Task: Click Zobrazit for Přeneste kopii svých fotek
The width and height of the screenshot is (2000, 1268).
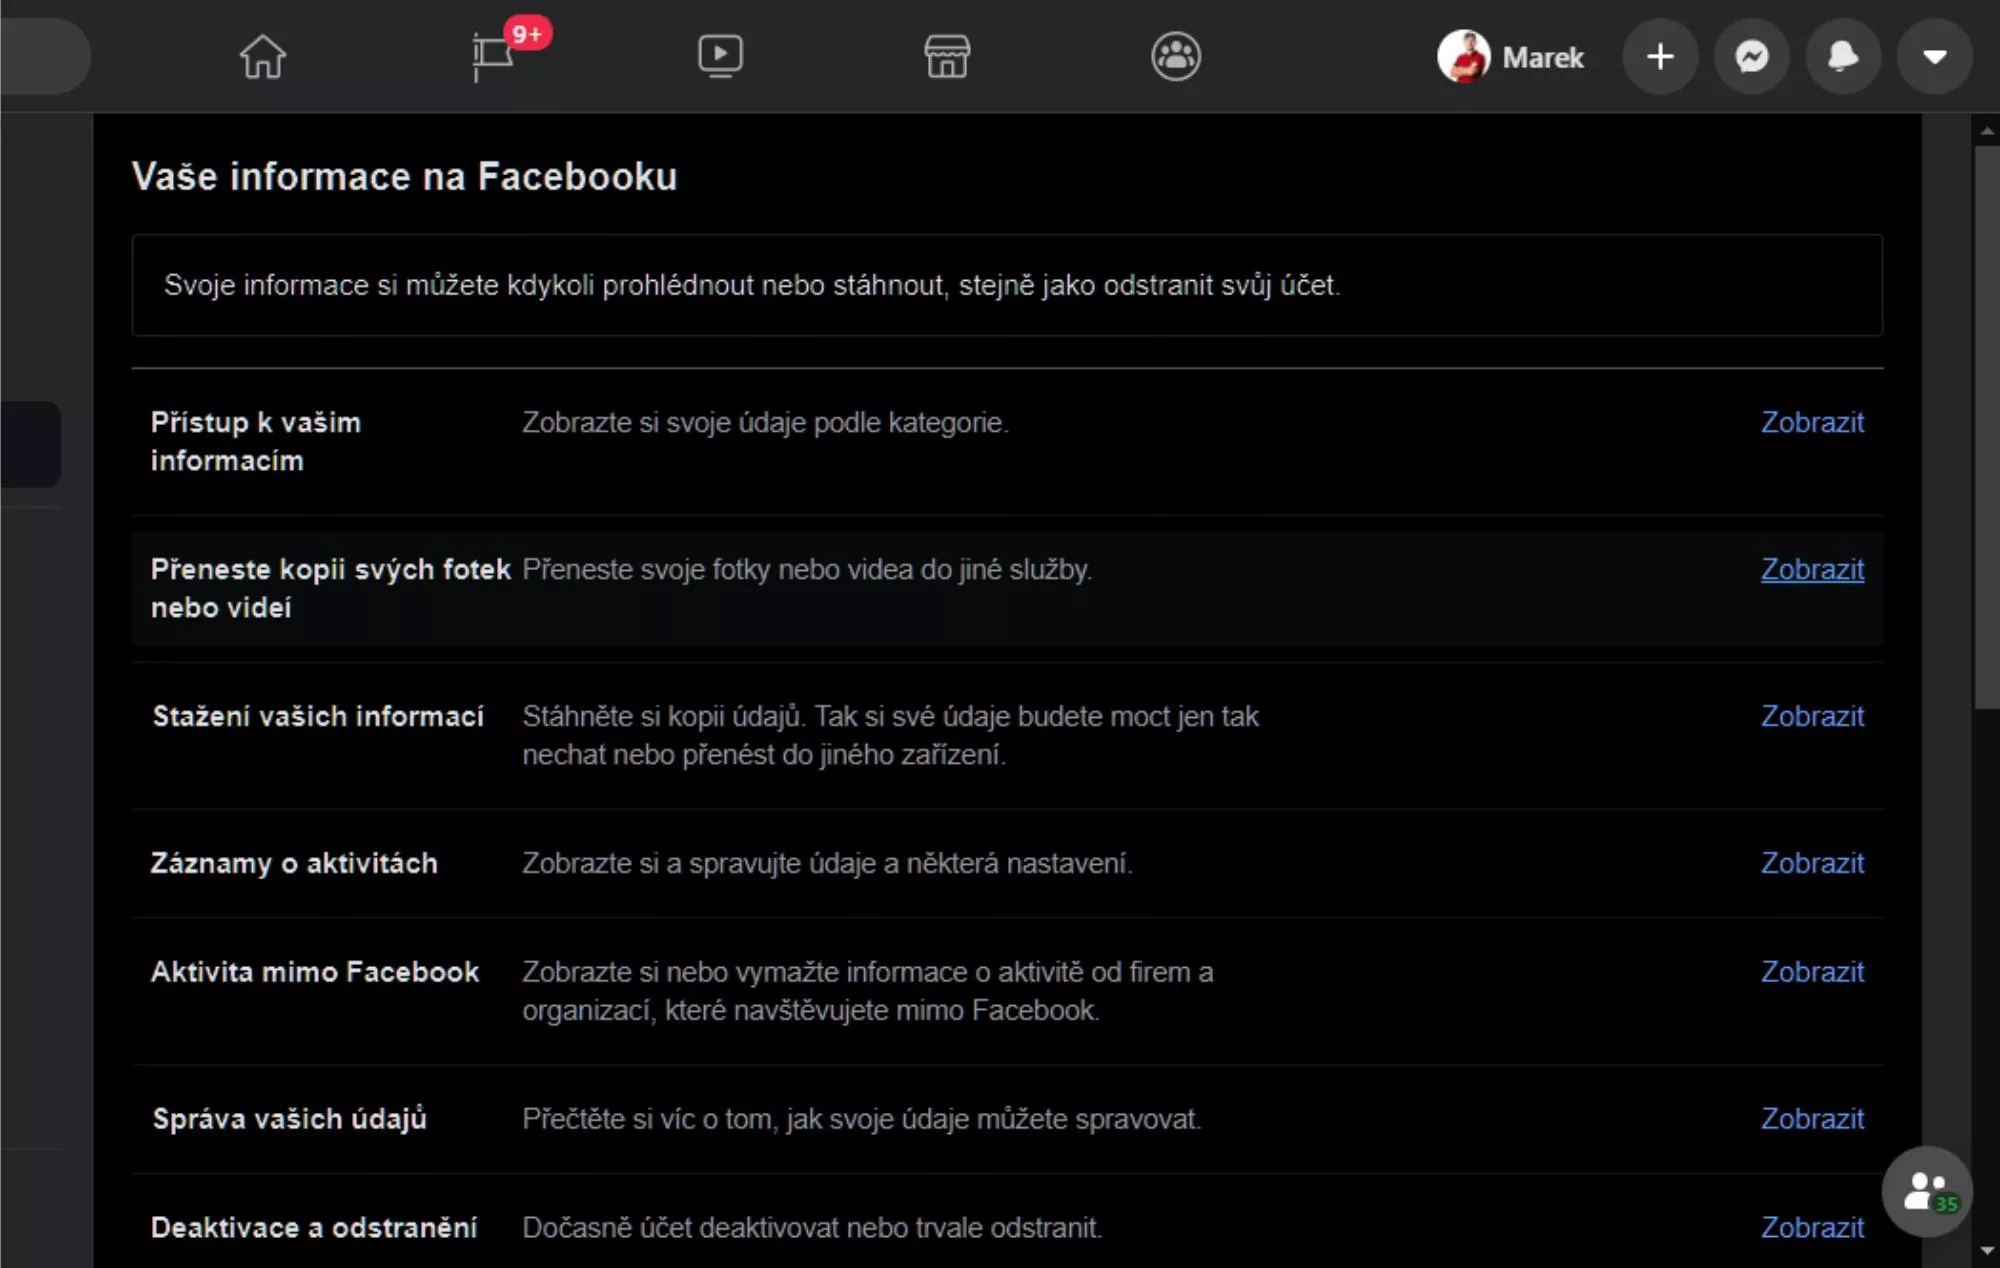Action: [1812, 569]
